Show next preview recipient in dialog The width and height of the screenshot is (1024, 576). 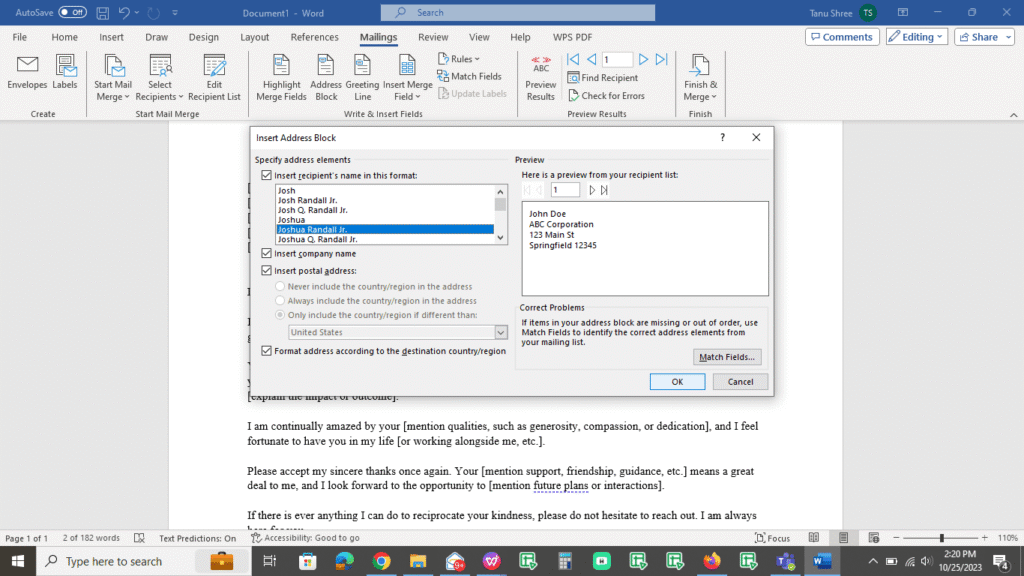click(592, 190)
